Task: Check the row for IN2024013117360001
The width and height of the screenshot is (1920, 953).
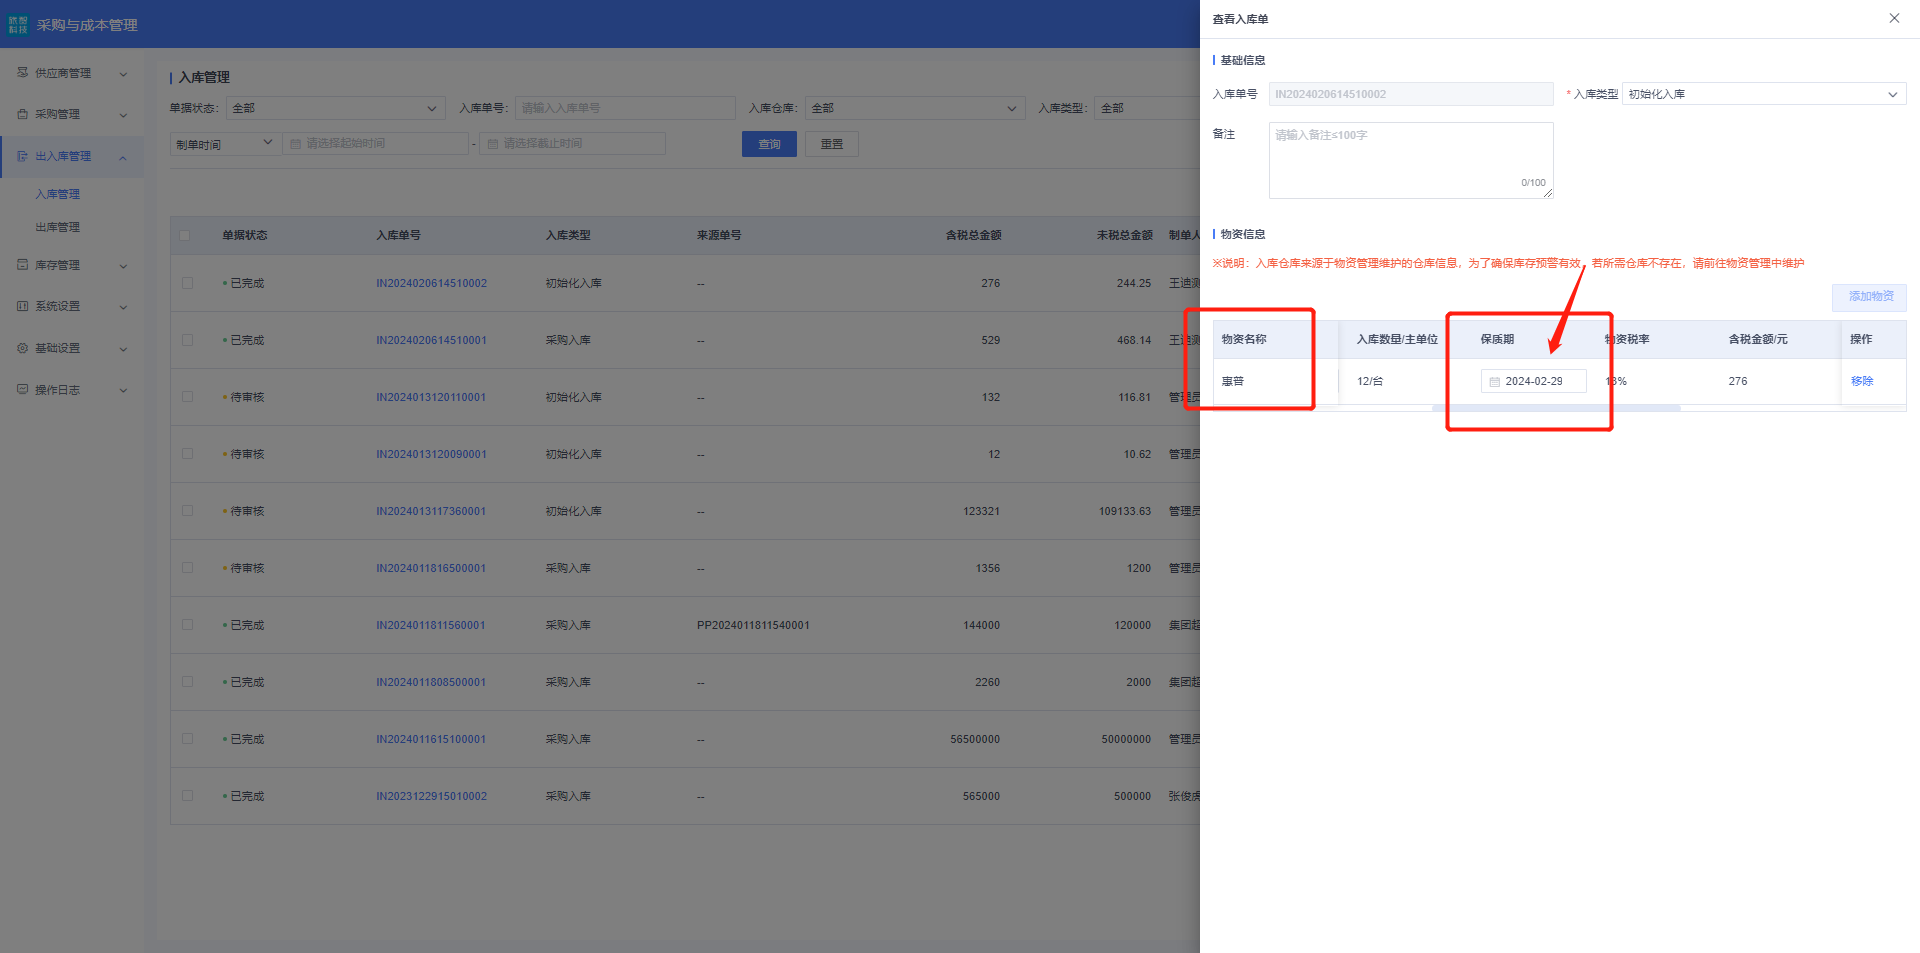Action: coord(187,511)
